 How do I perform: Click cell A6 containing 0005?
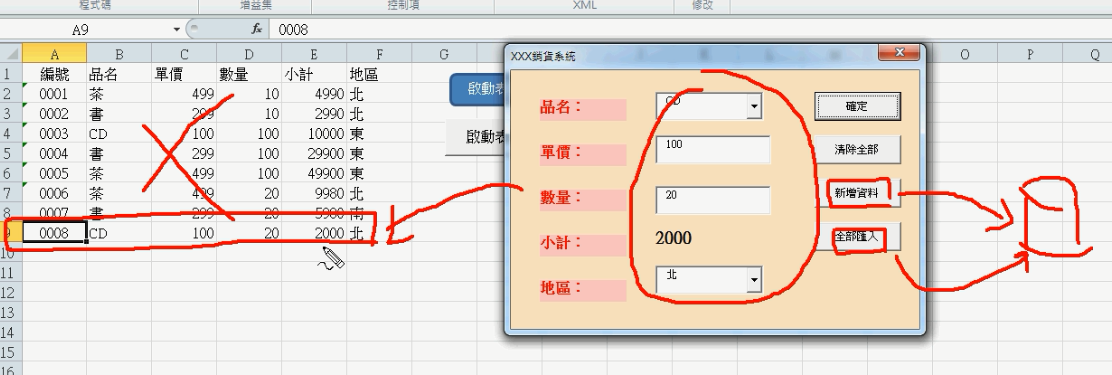click(55, 173)
